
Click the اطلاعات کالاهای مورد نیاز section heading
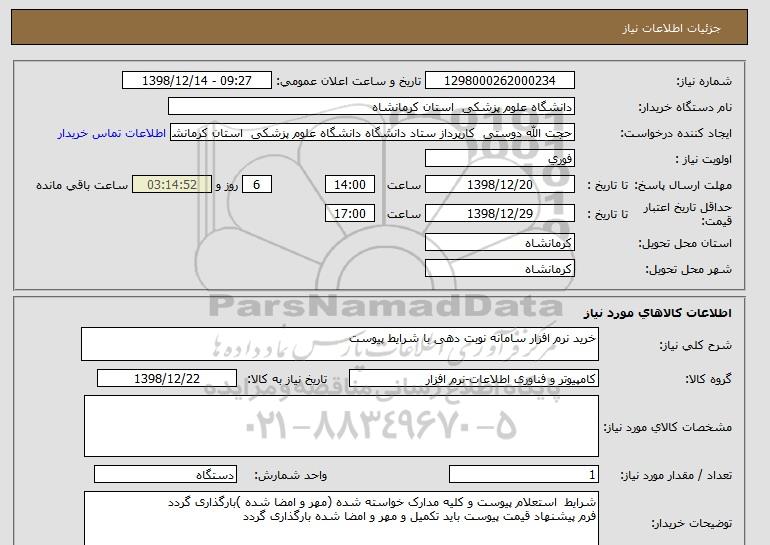[657, 313]
